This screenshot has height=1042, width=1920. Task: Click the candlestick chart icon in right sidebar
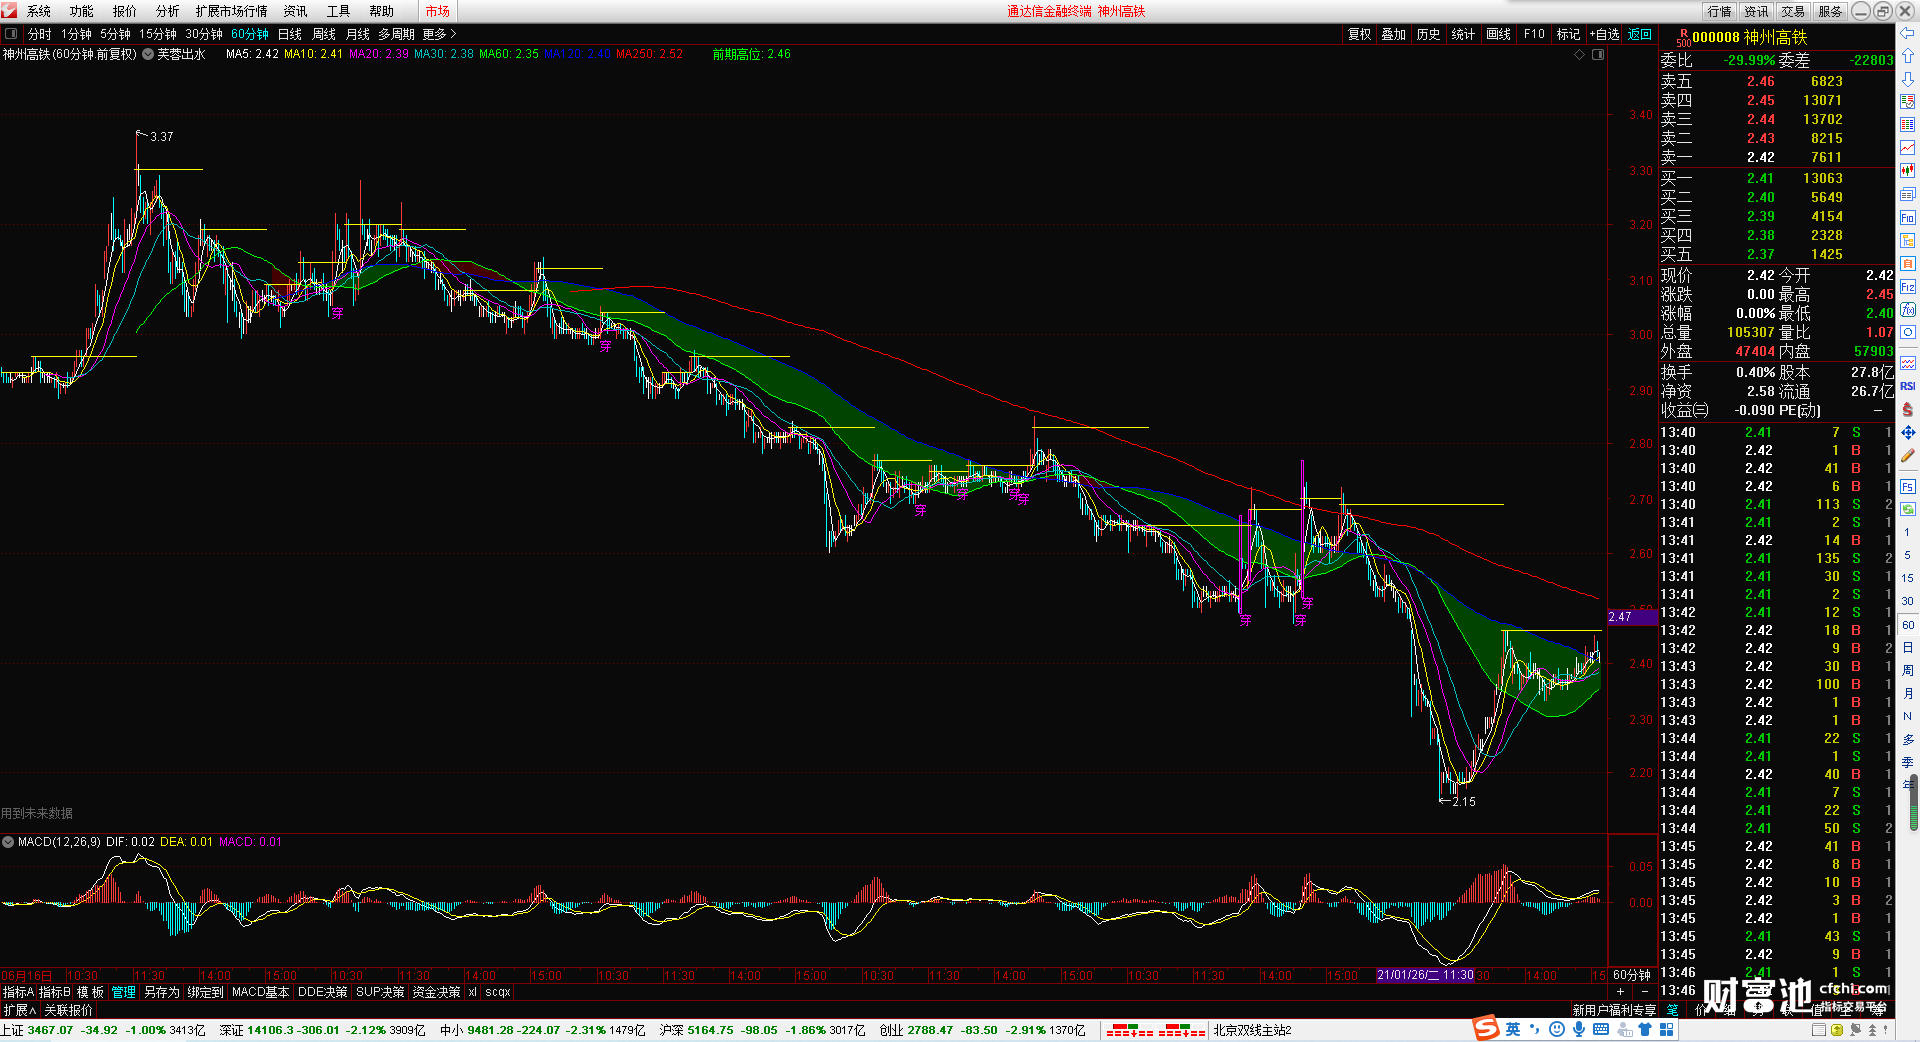(1907, 170)
